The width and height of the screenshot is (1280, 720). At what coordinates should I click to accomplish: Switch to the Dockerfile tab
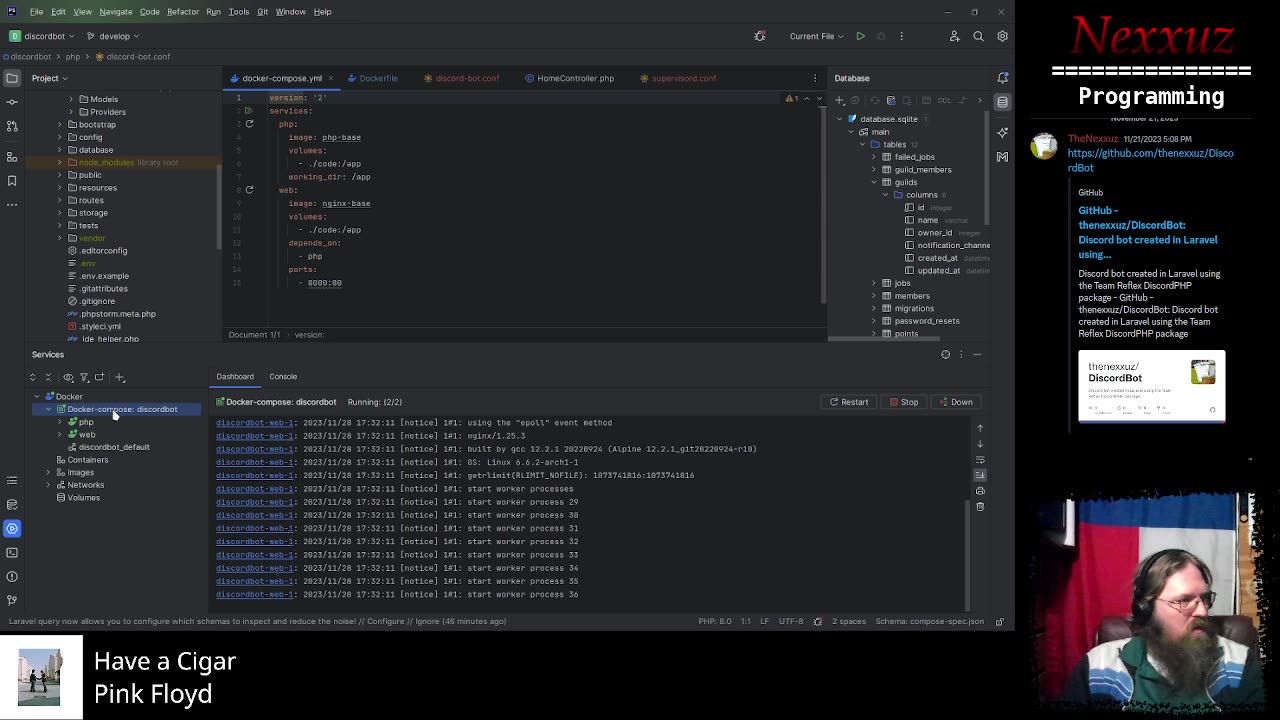372,78
